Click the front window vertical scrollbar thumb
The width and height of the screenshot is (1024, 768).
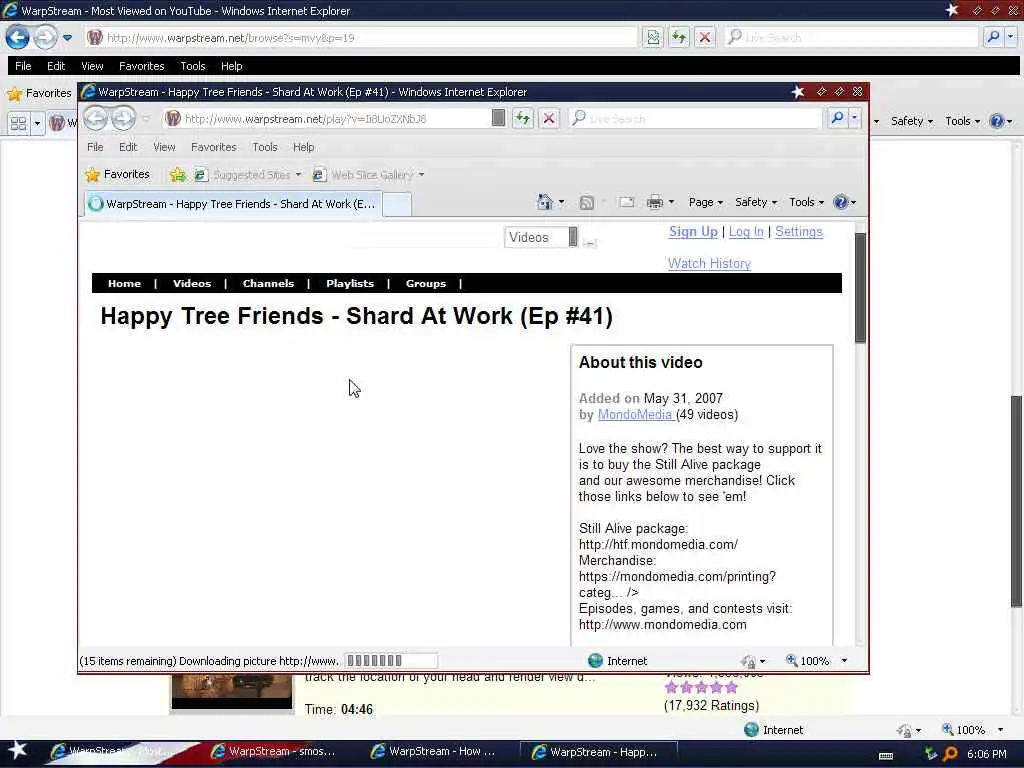click(860, 287)
